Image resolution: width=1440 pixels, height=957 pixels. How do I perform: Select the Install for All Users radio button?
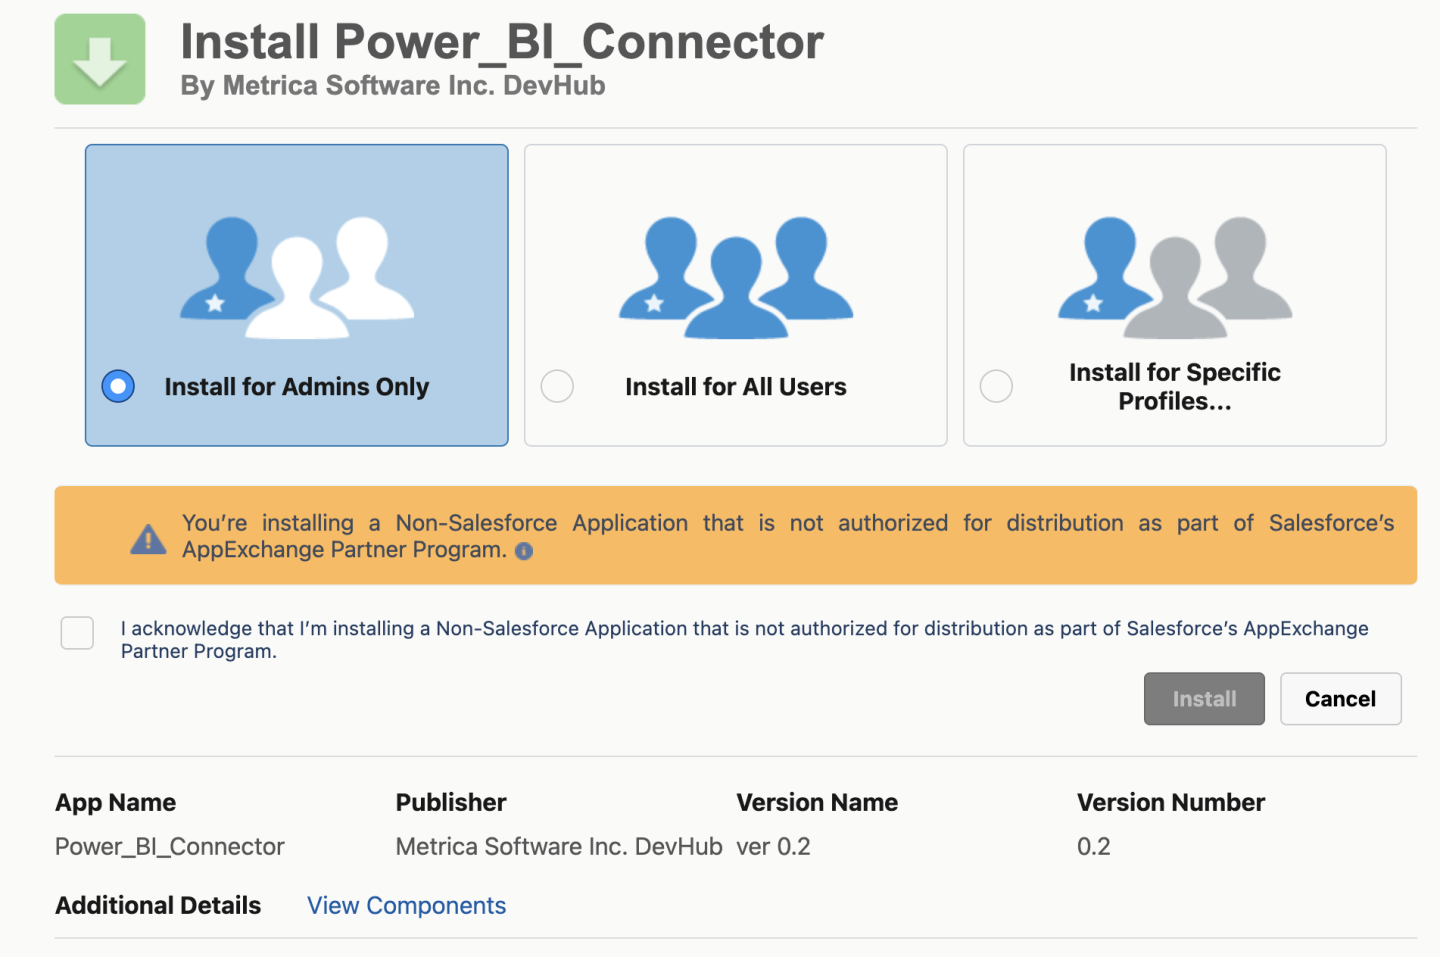click(557, 386)
